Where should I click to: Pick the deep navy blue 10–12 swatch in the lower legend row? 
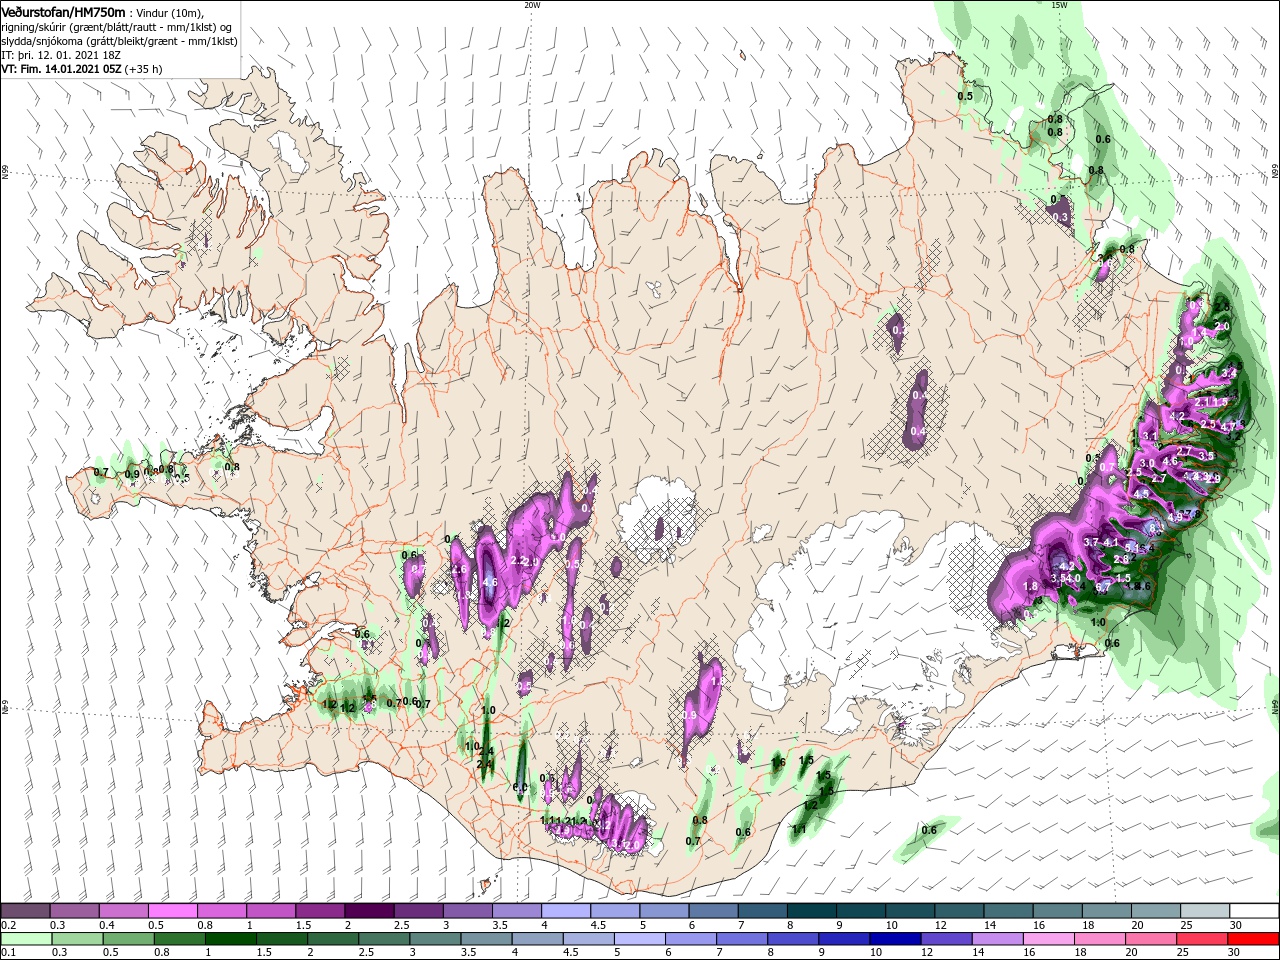(896, 939)
